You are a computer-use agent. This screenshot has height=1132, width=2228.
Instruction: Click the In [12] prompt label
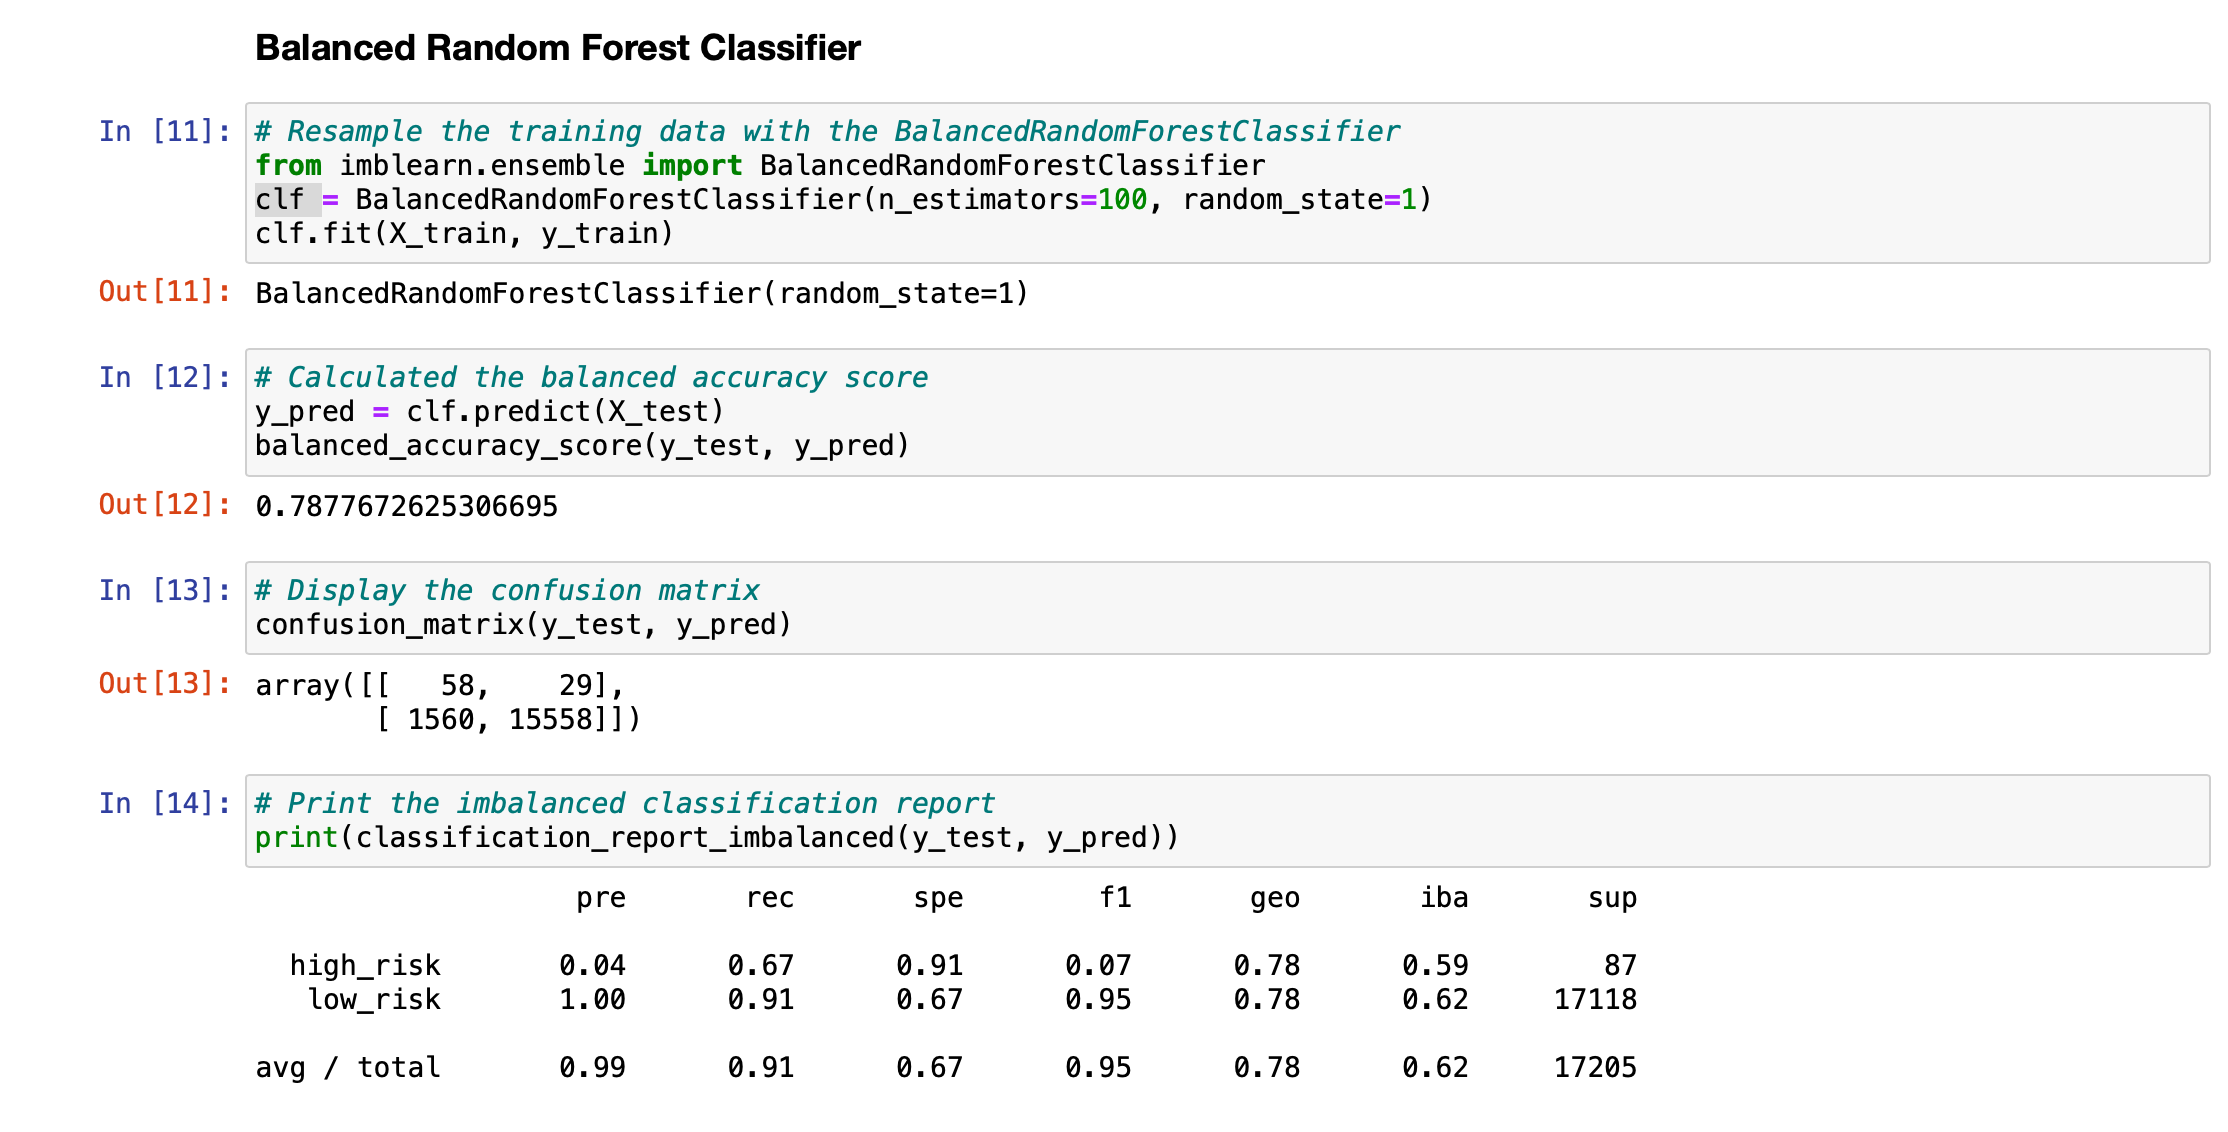point(164,377)
